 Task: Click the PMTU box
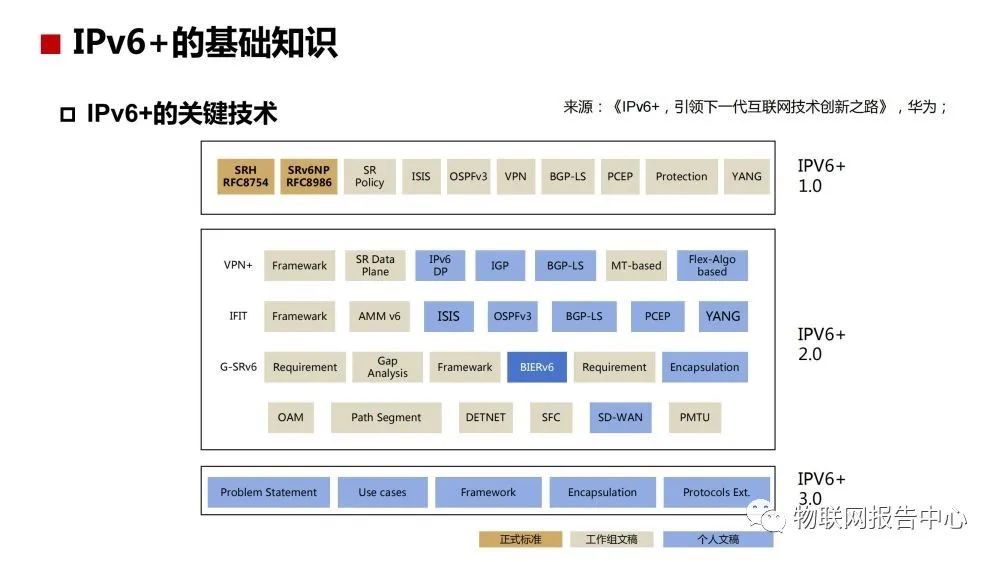pos(695,418)
